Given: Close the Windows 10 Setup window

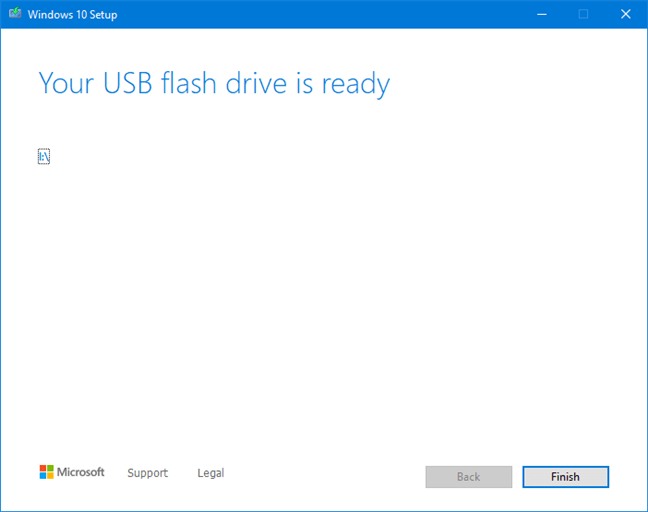Looking at the screenshot, I should 626,14.
